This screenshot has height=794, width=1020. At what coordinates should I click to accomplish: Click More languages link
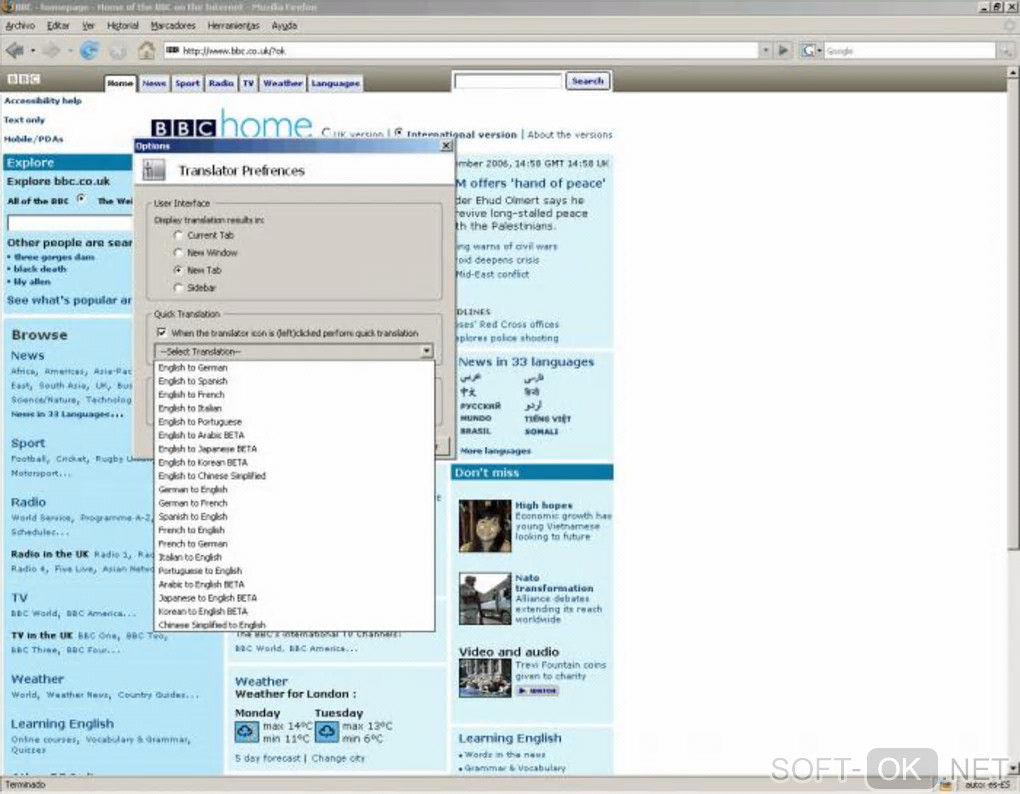(x=496, y=451)
